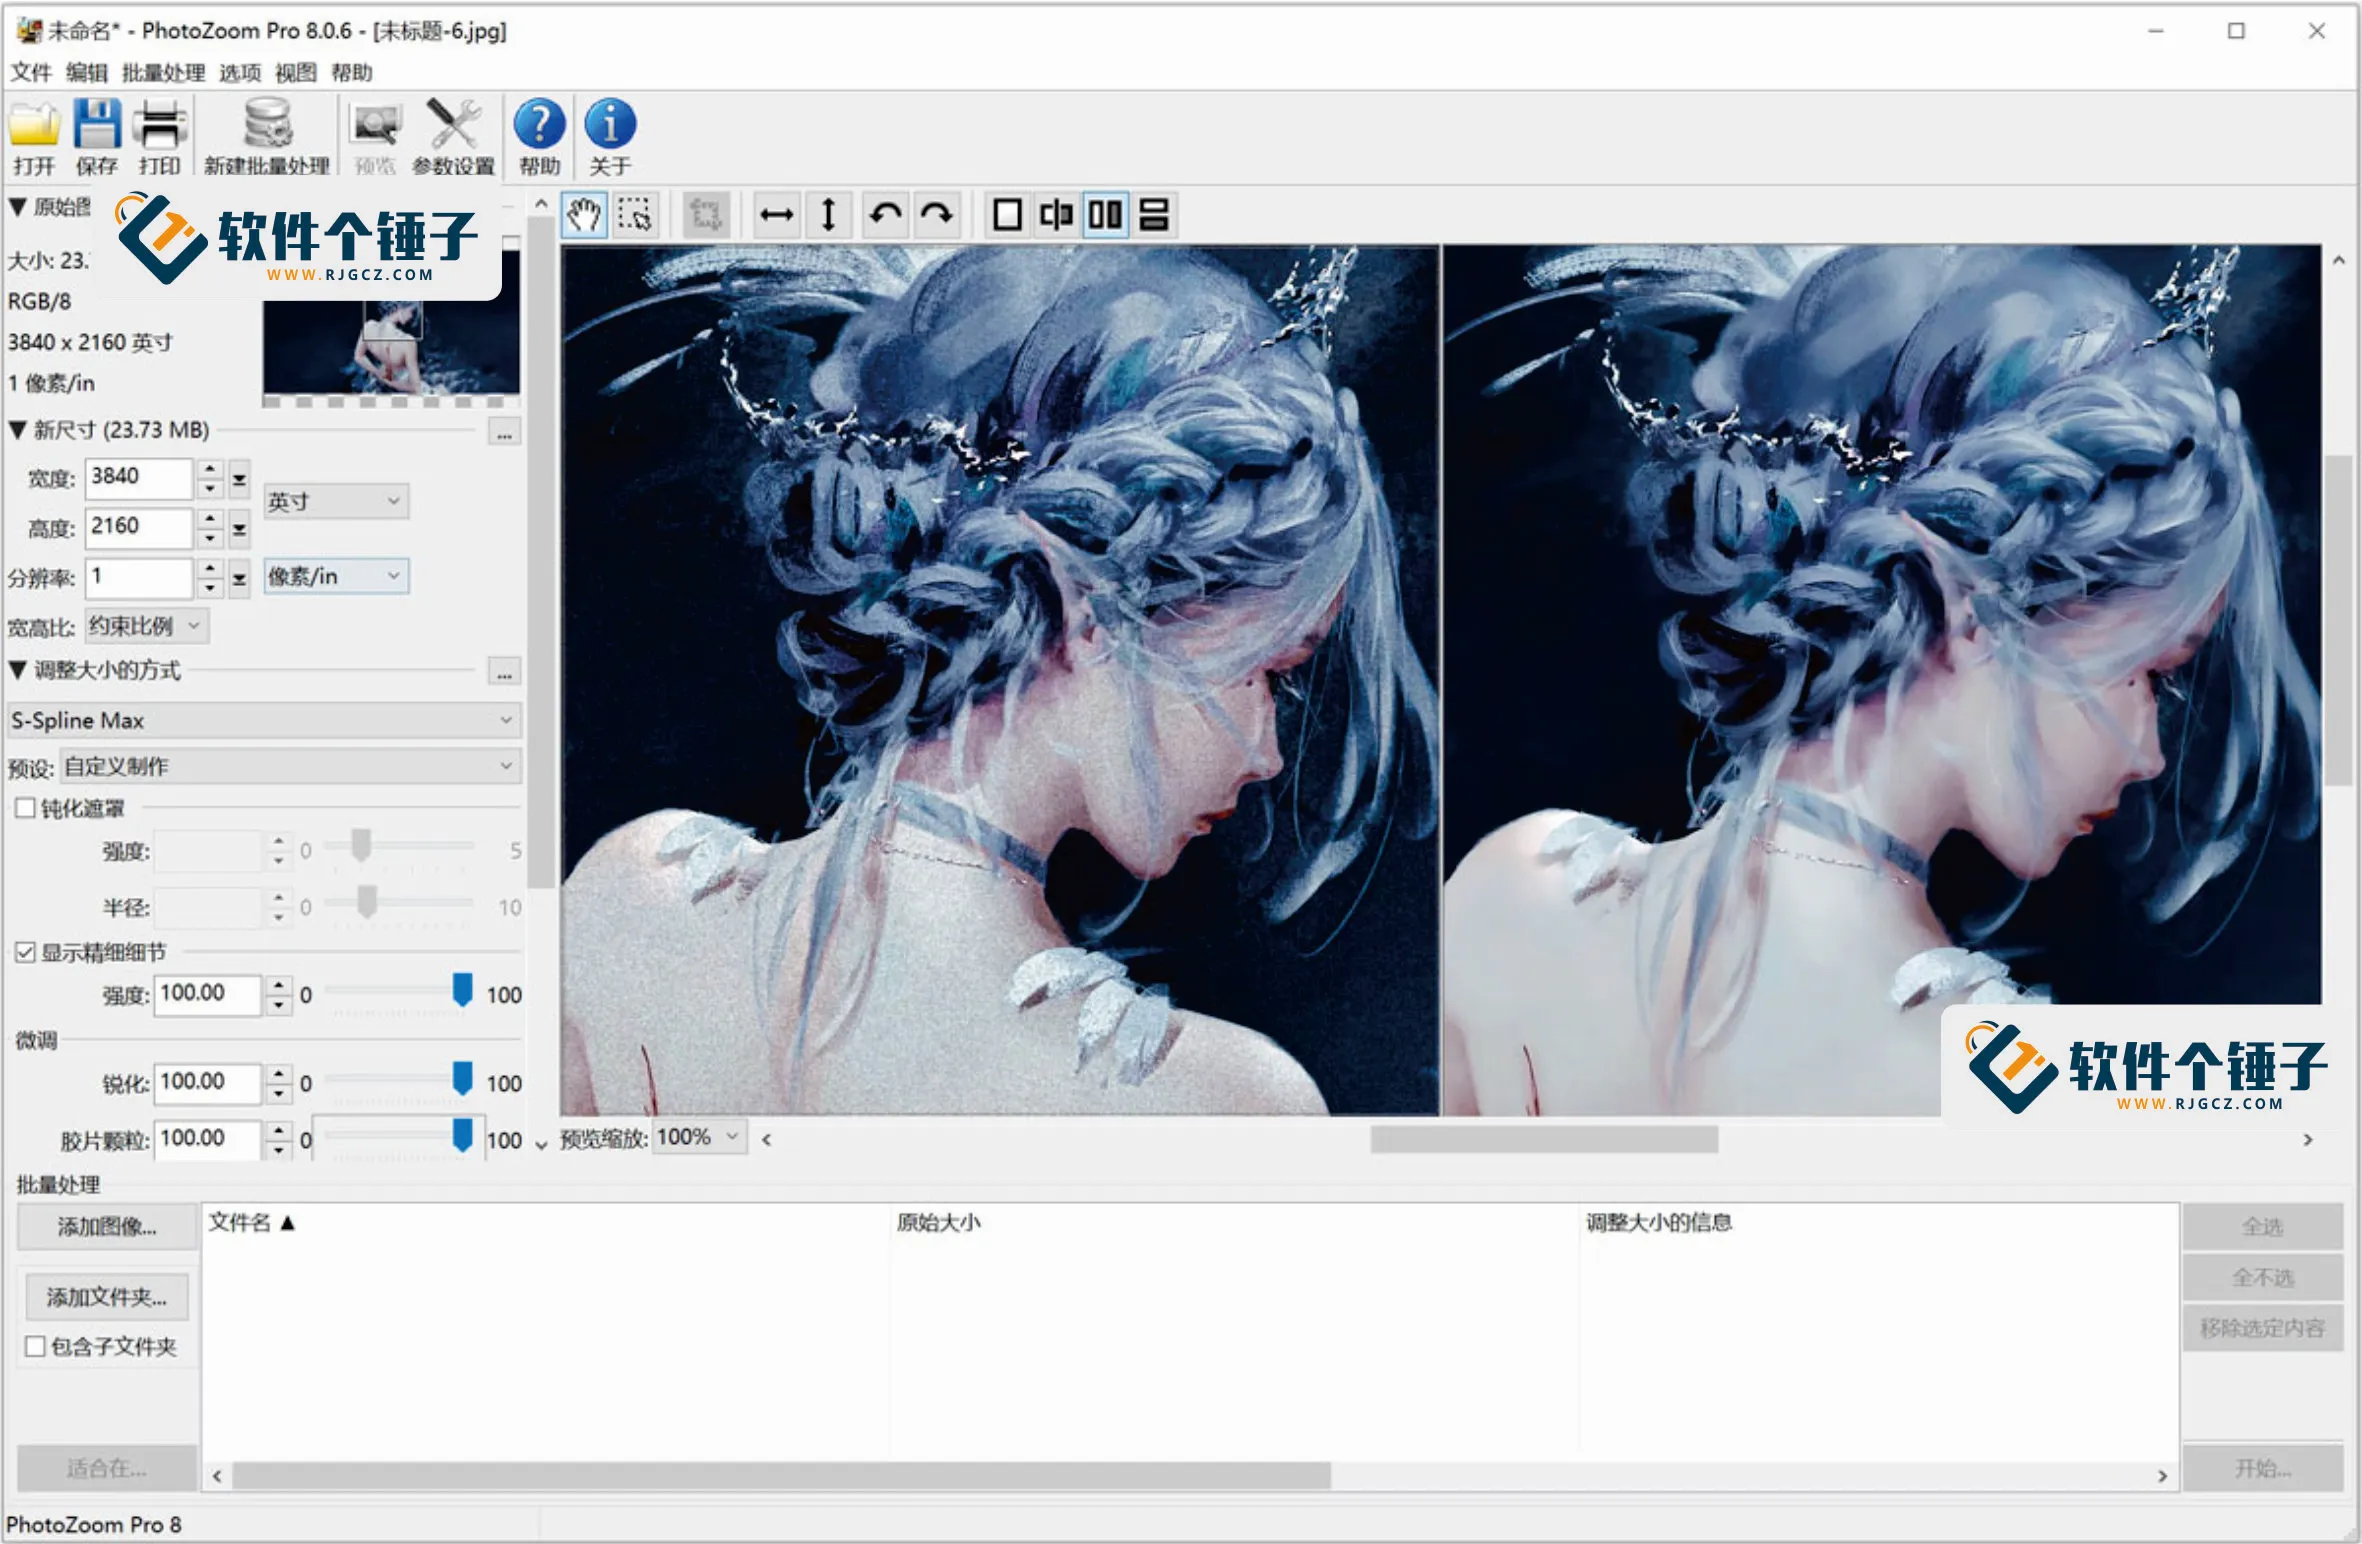Click the ellipsis button beside 新尺寸
2362x1544 pixels.
point(504,433)
